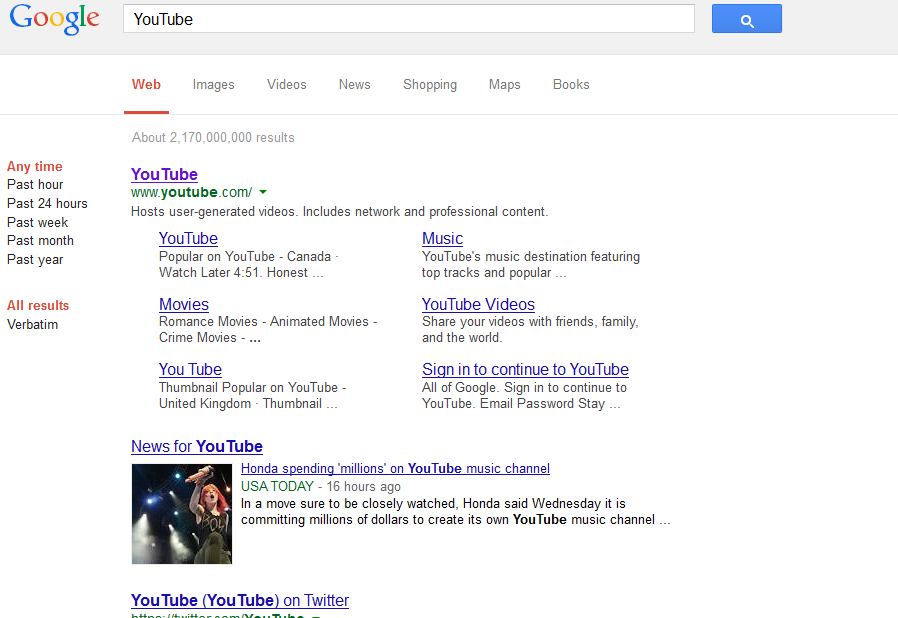Click the concert news thumbnail image

pyautogui.click(x=181, y=513)
